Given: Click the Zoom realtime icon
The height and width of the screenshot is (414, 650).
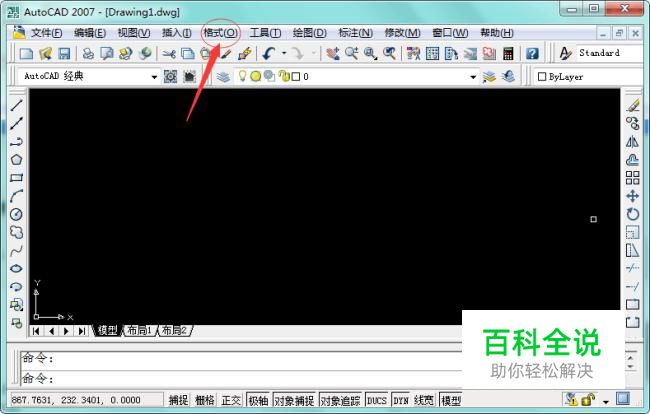Looking at the screenshot, I should click(x=352, y=53).
